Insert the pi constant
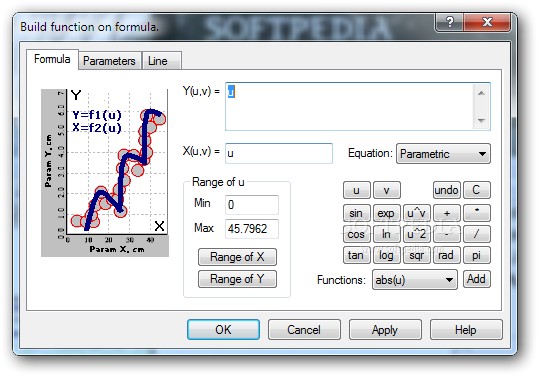 point(477,255)
